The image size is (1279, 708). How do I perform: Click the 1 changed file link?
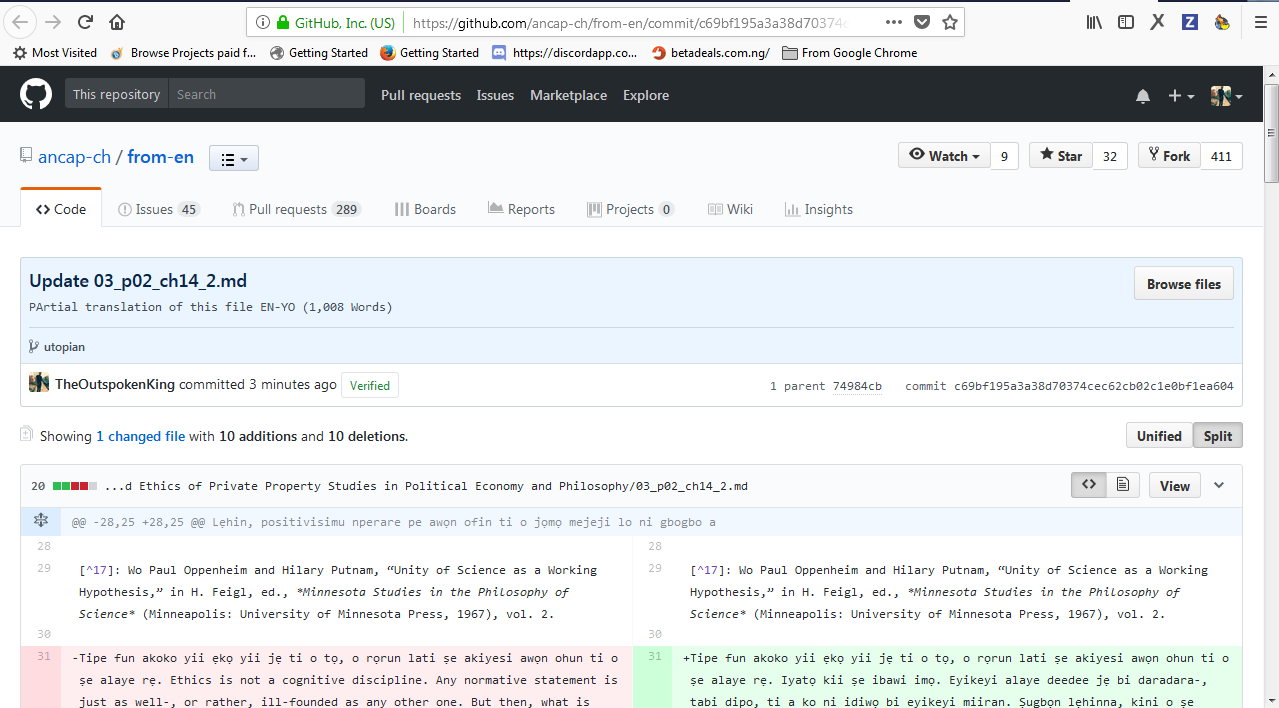[141, 436]
